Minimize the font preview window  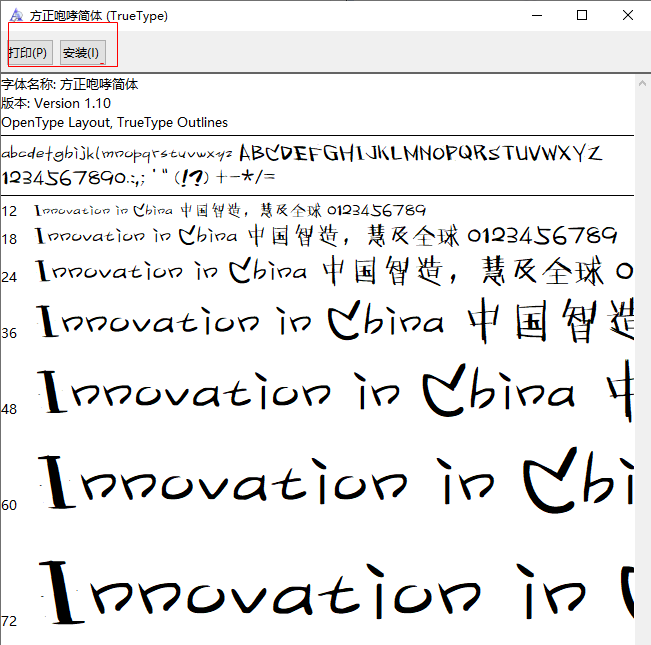[x=537, y=15]
